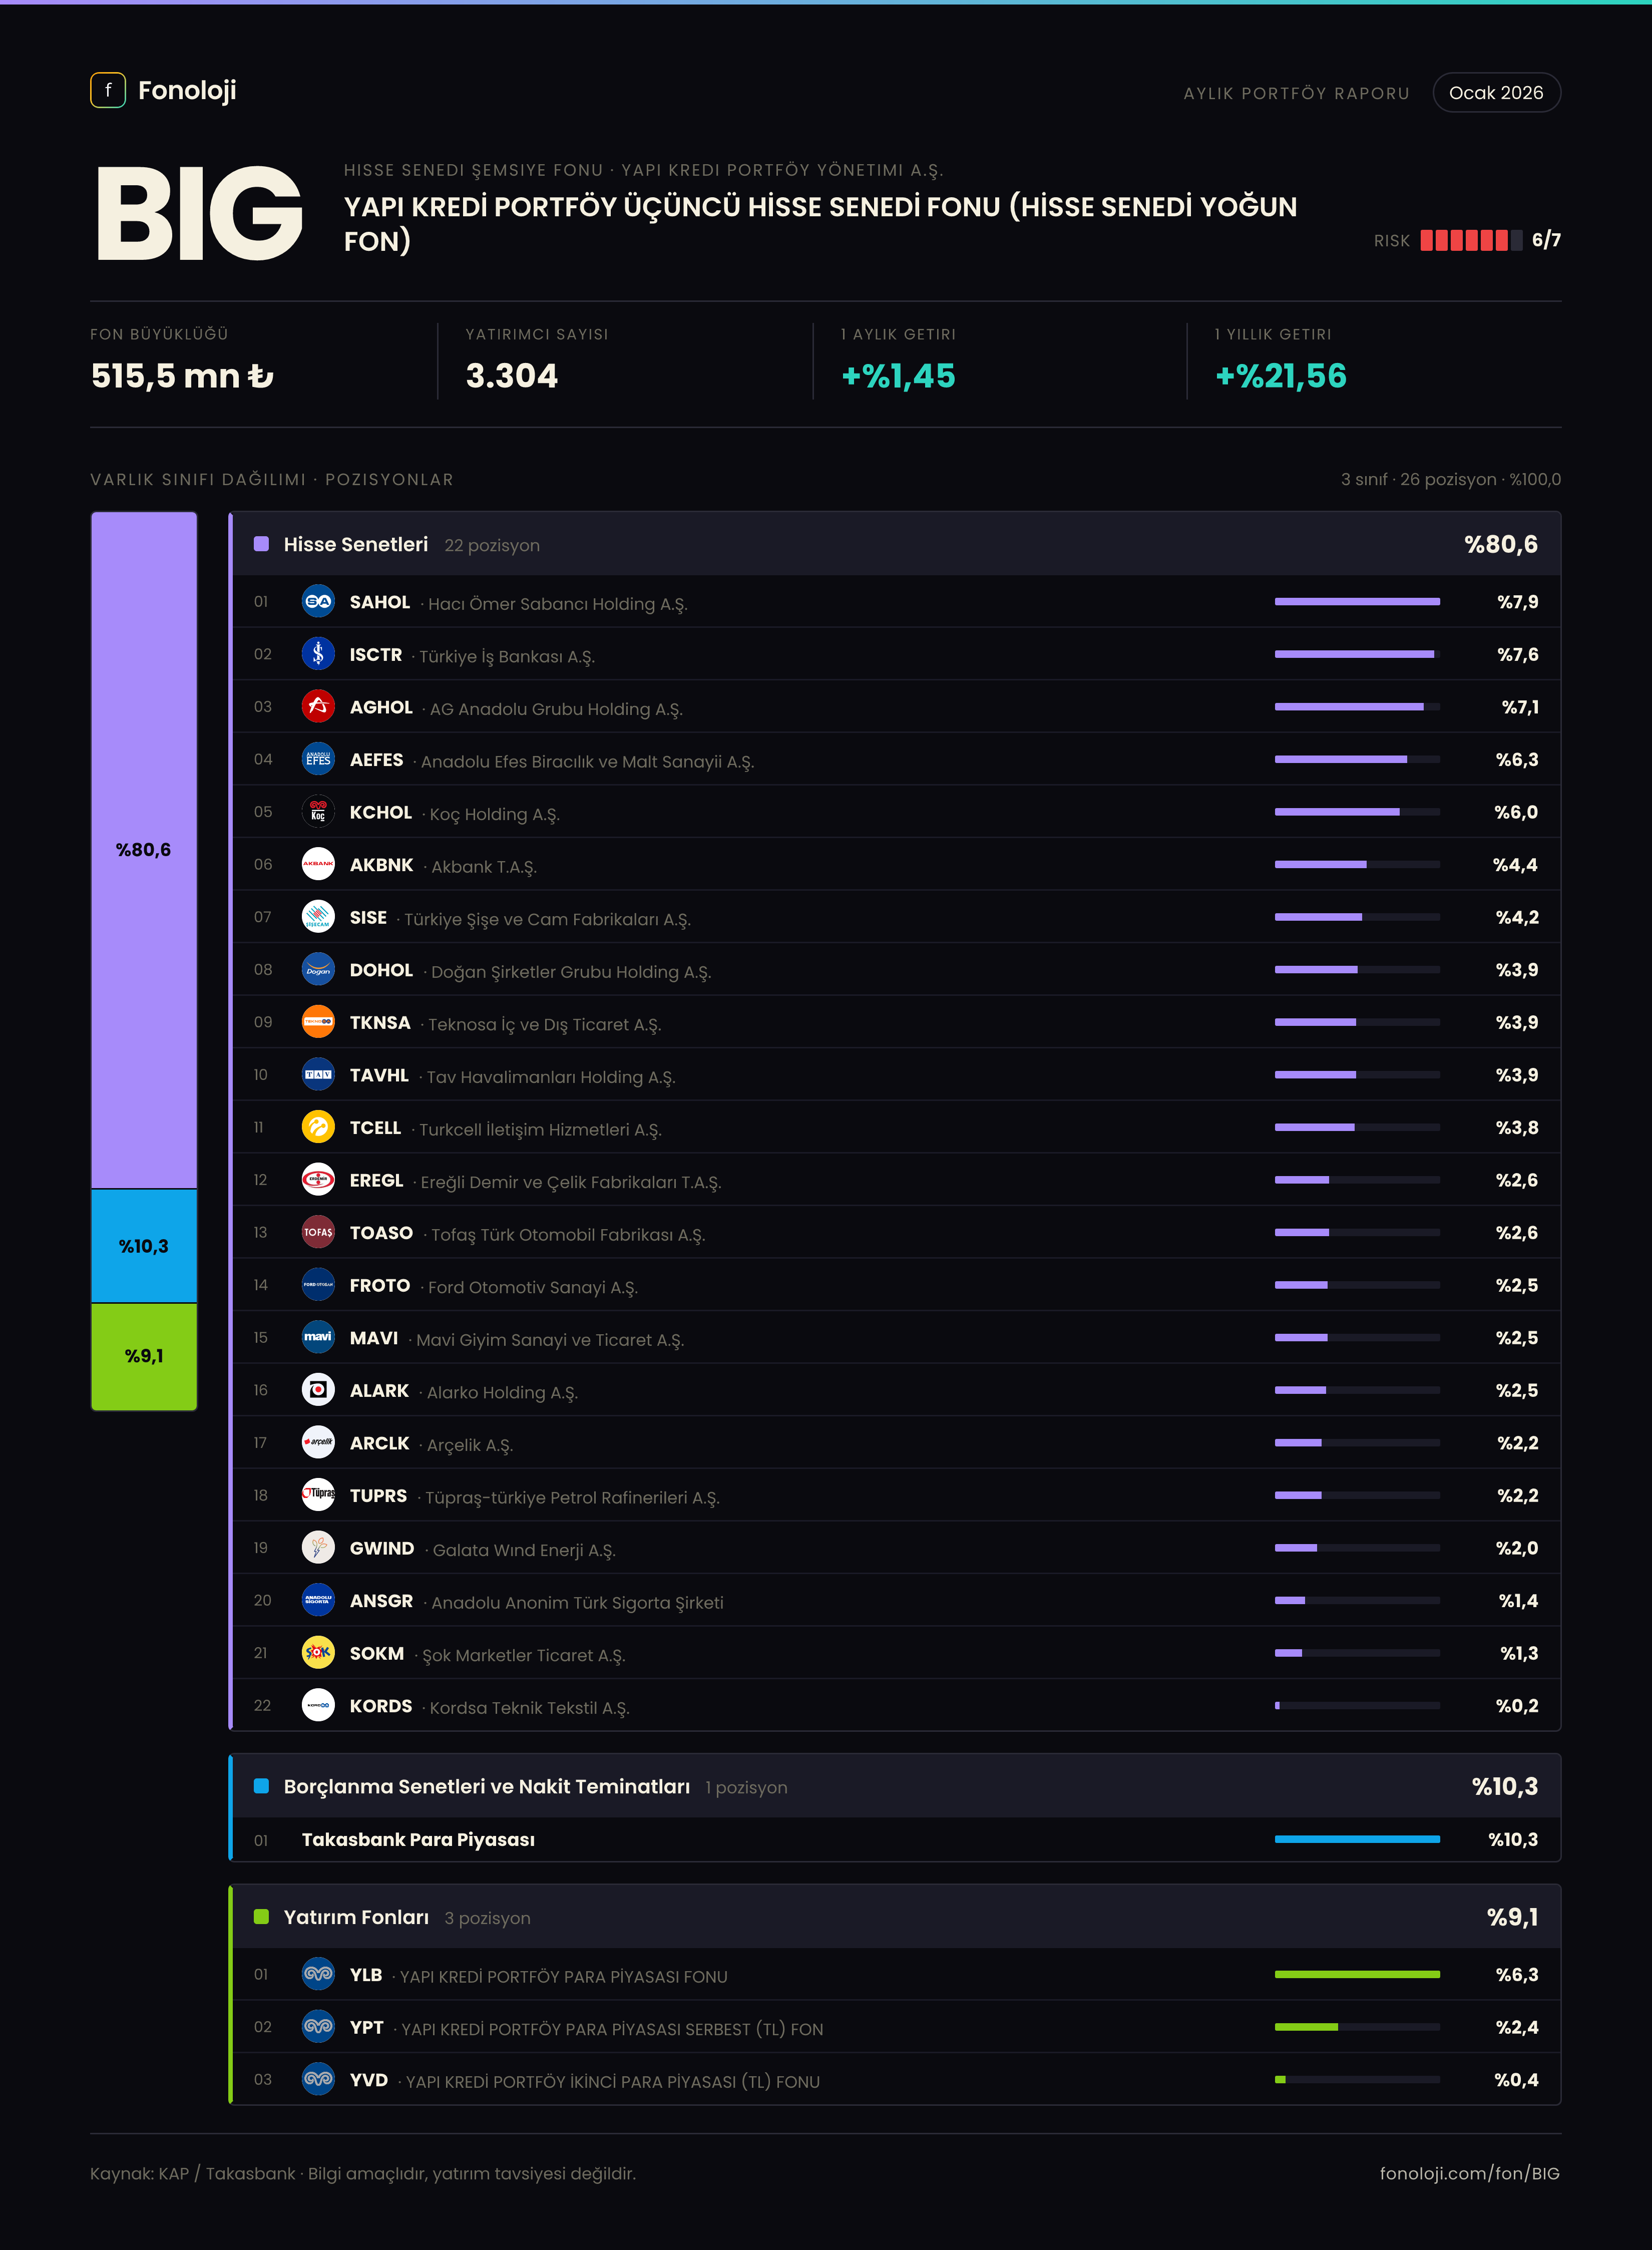This screenshot has width=1652, height=2250.
Task: Click the blue Borçlanma Senetleri legend square
Action: [x=261, y=1786]
